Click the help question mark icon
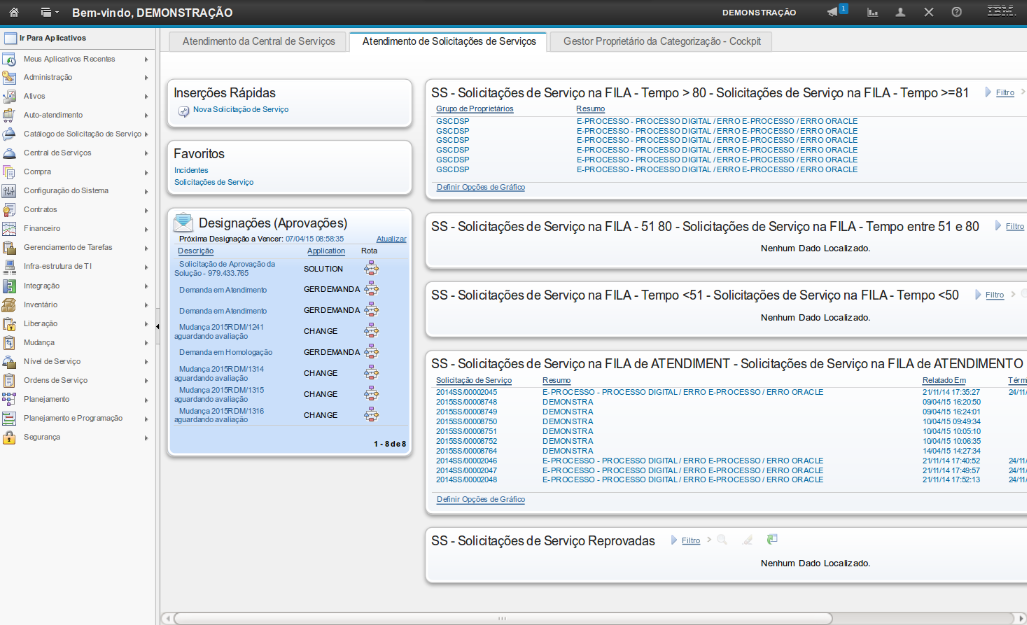The image size is (1027, 625). pos(957,13)
